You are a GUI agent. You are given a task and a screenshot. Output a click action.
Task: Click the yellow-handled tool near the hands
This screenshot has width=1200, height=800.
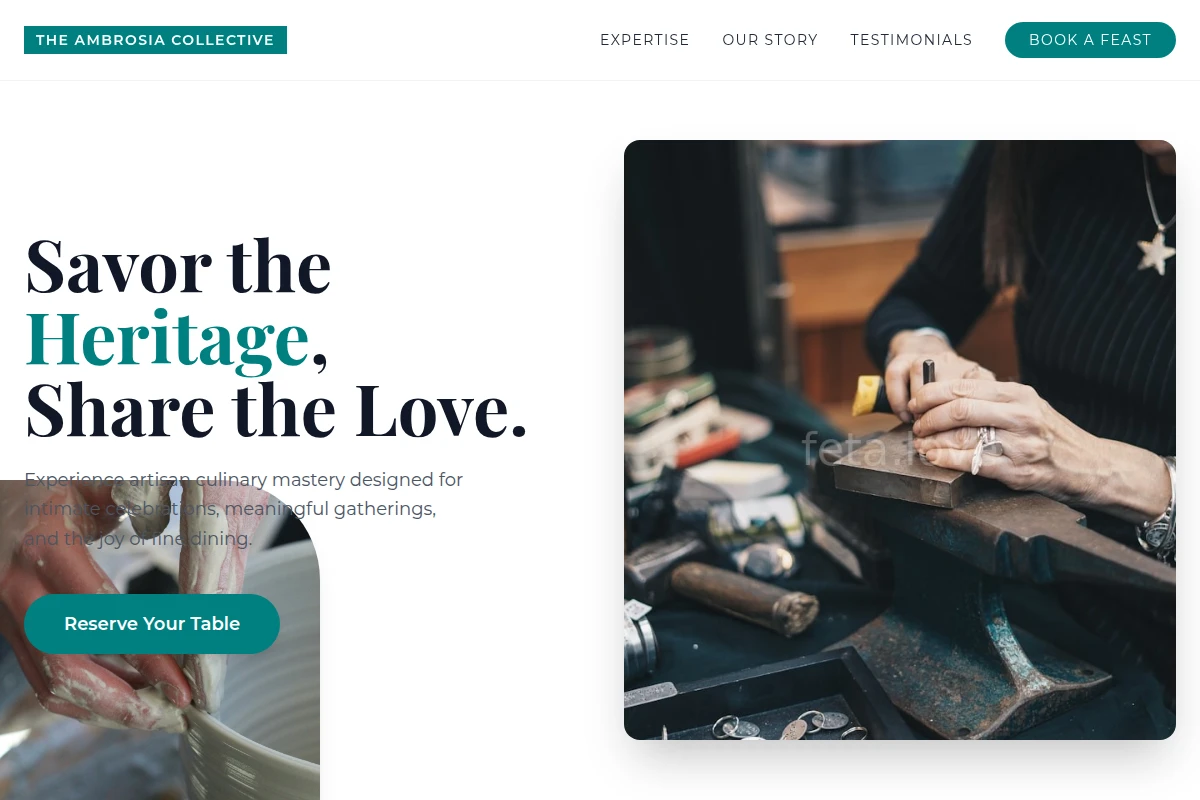866,394
